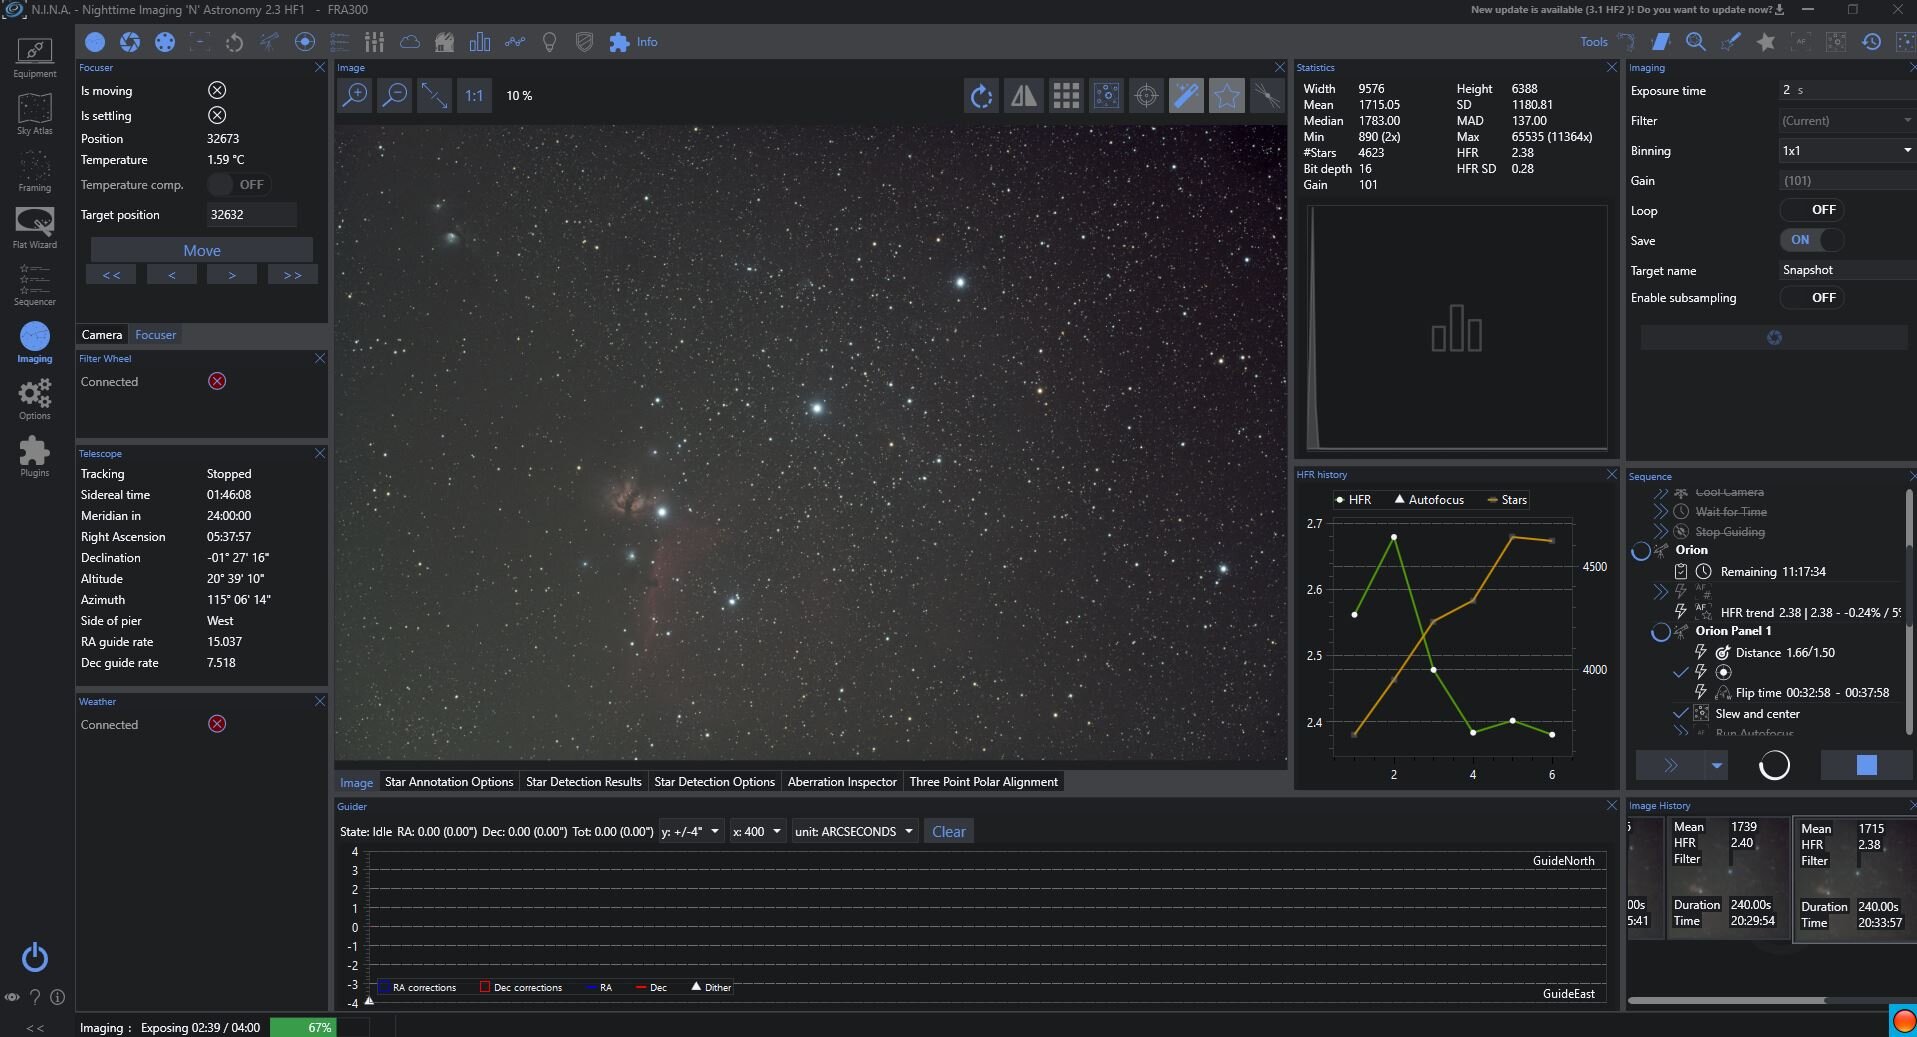This screenshot has width=1917, height=1037.
Task: Switch to Star Detection Results tab
Action: point(583,782)
